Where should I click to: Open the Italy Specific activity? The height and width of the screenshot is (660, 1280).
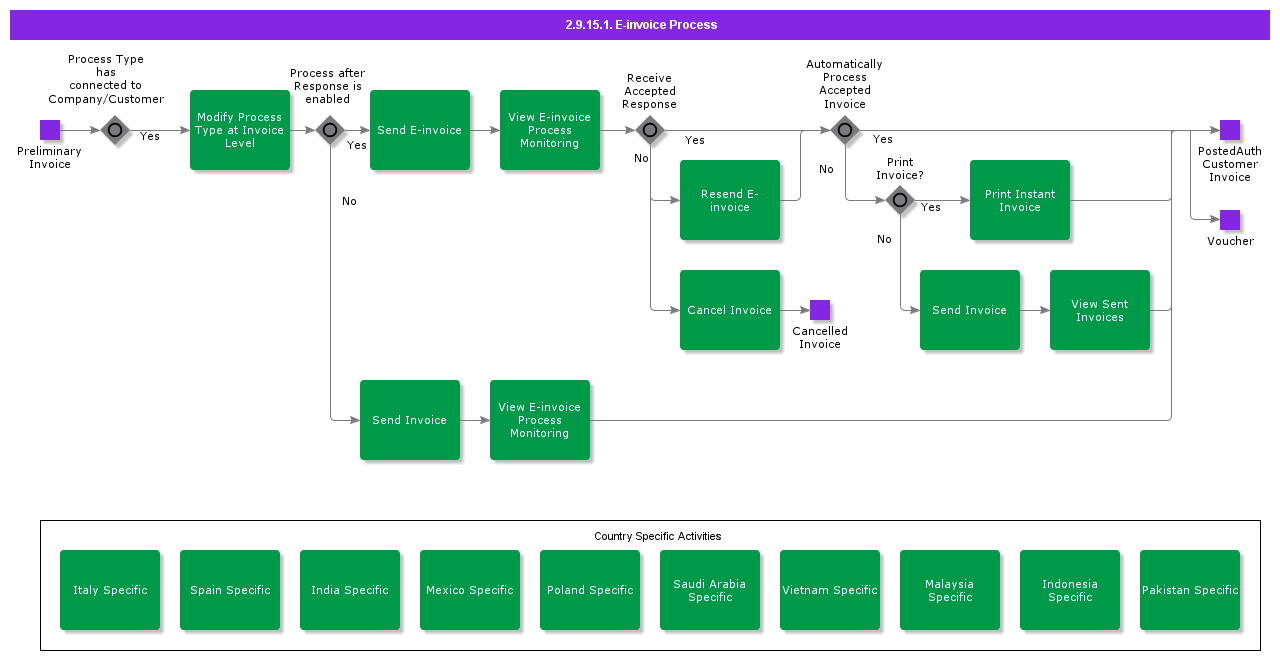click(110, 590)
